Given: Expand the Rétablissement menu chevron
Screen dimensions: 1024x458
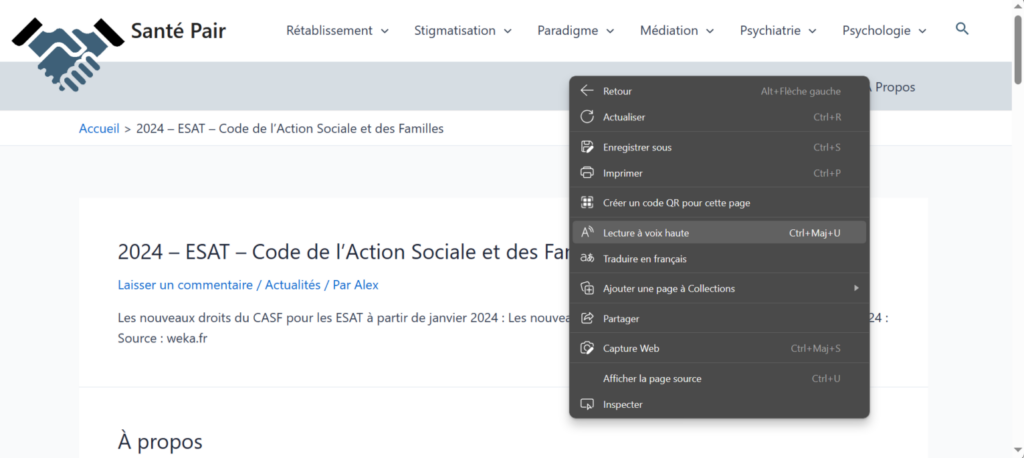Looking at the screenshot, I should [385, 31].
